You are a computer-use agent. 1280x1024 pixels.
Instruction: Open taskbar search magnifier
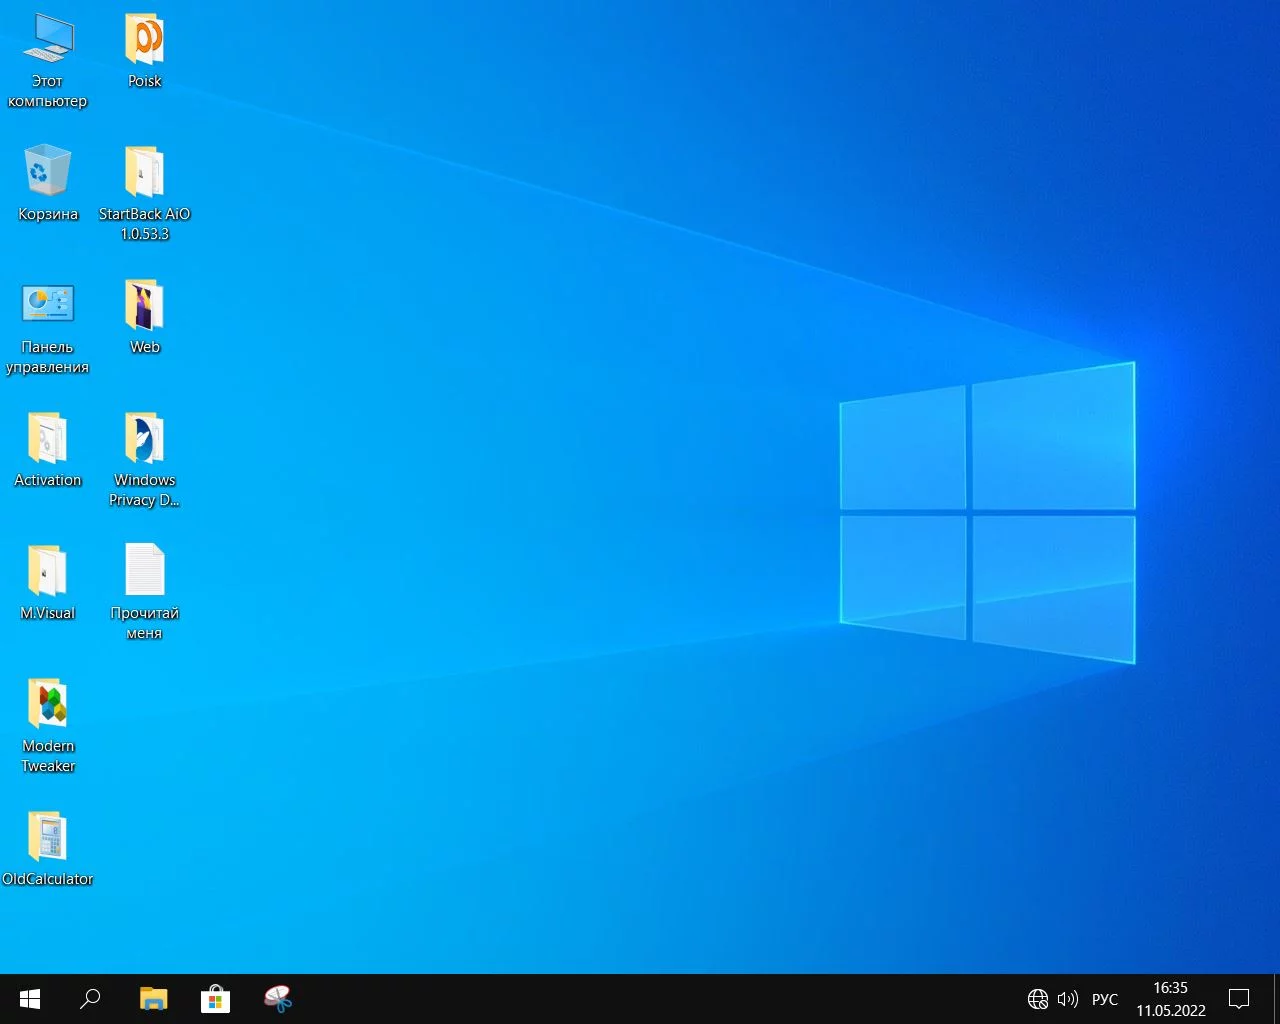pyautogui.click(x=90, y=998)
